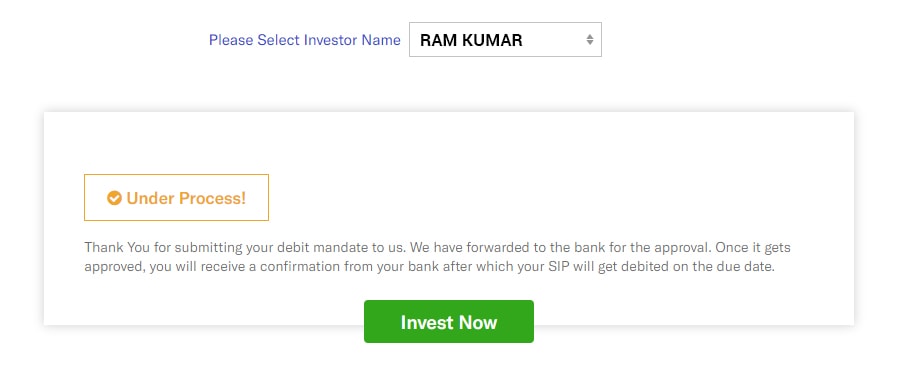Screen dimensions: 916x384
Task: Click the Under Process! status badge
Action: pos(176,198)
